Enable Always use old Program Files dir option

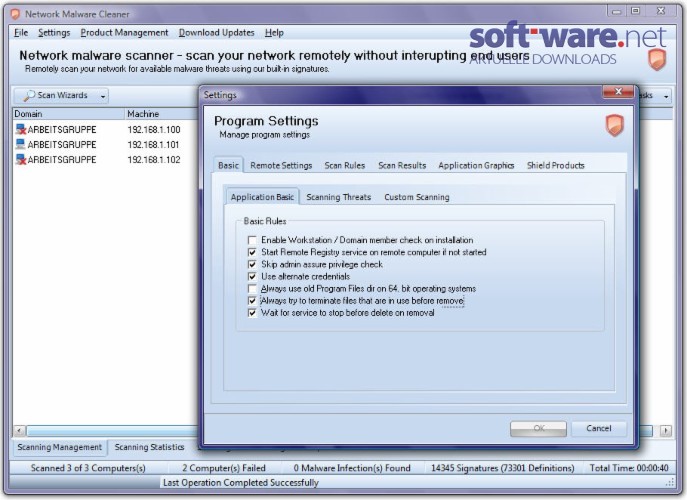coord(252,289)
